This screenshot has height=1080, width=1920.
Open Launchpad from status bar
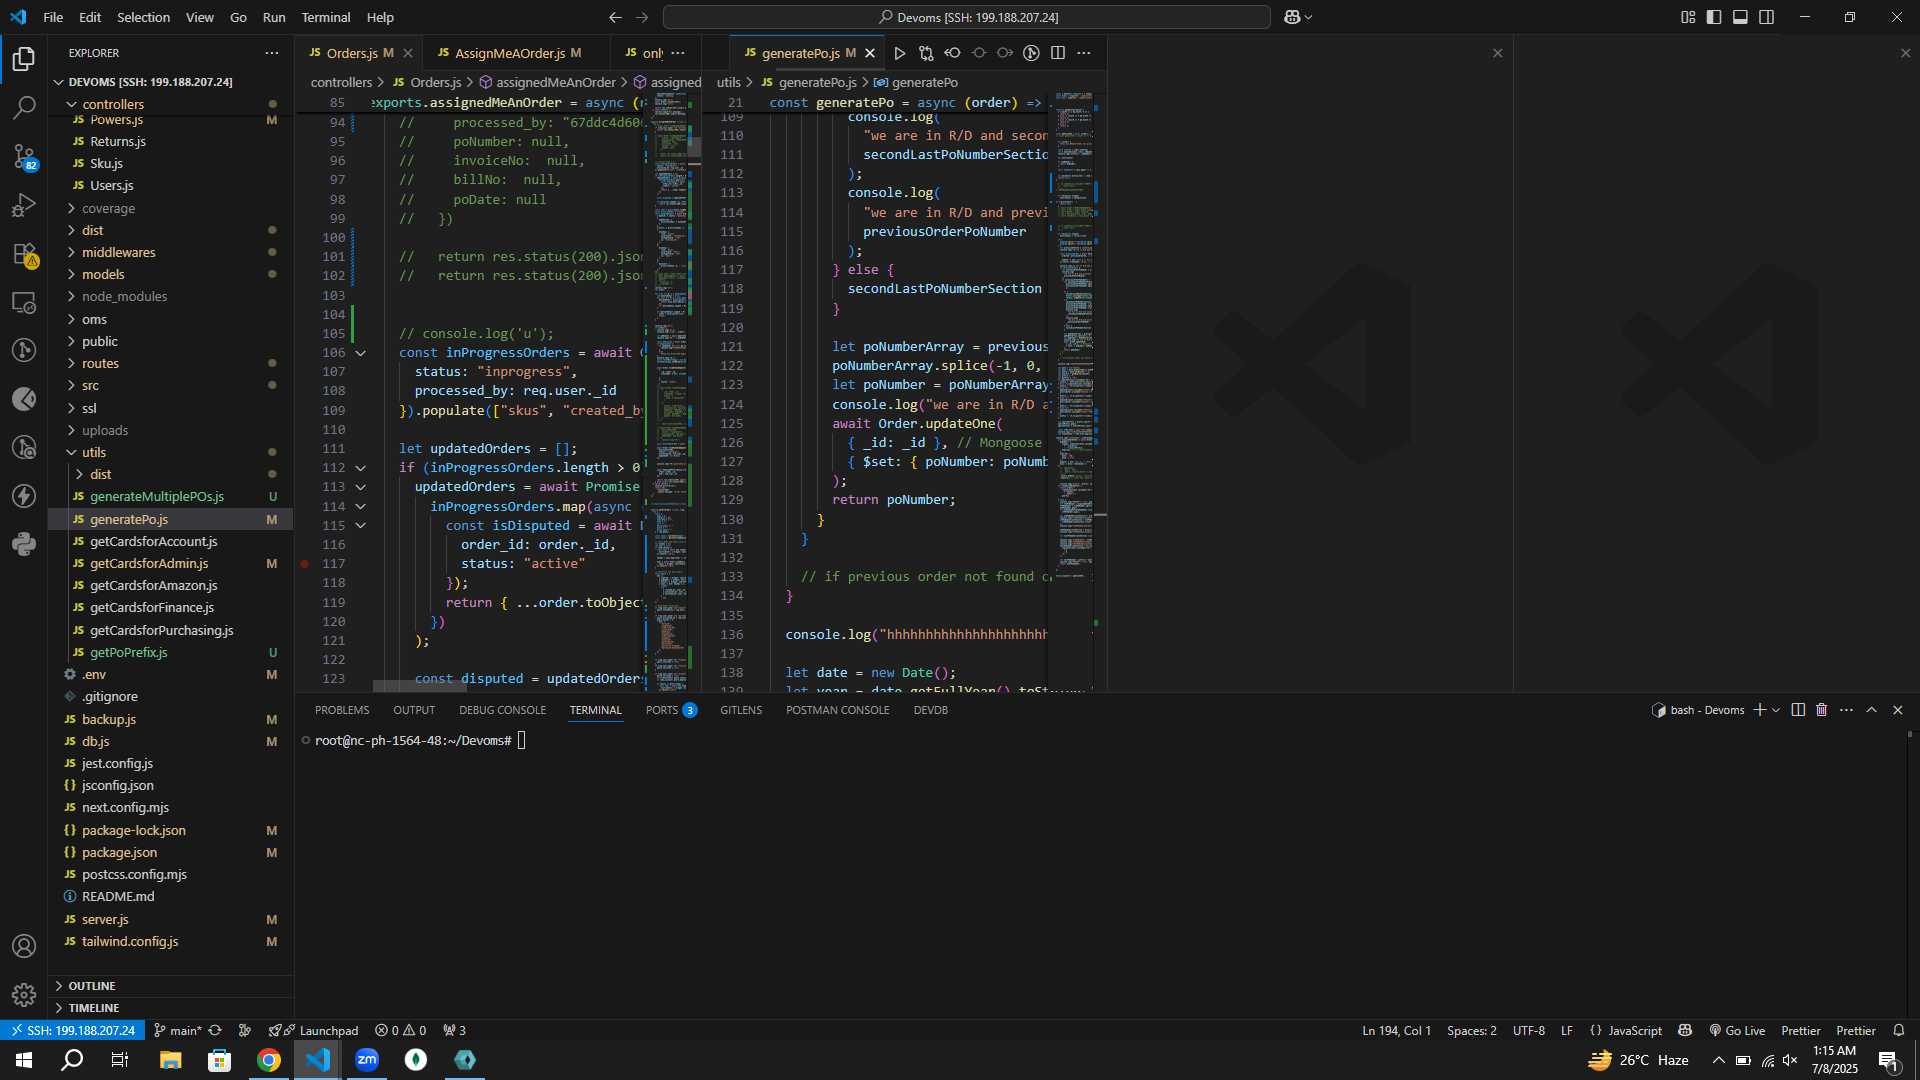(x=313, y=1030)
